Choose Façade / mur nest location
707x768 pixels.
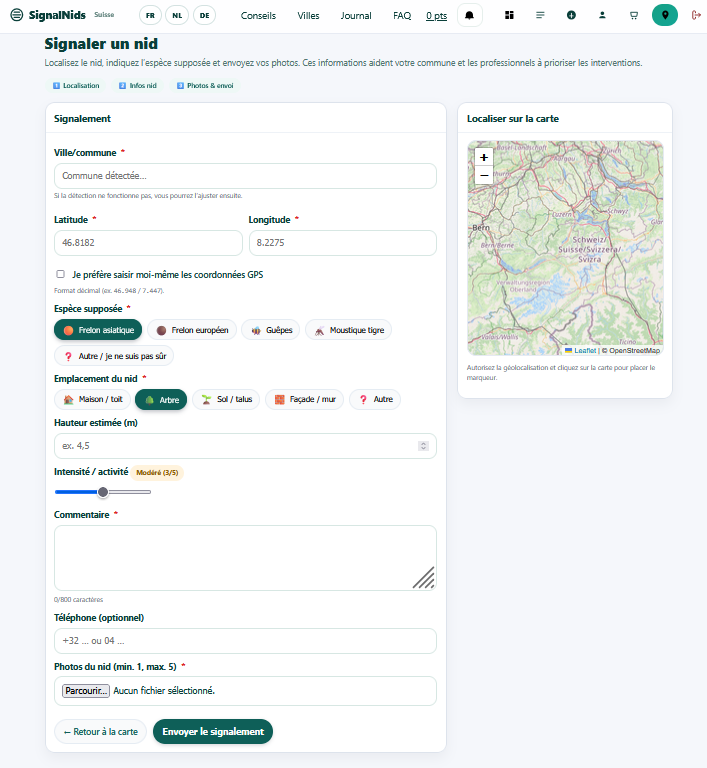coord(304,400)
